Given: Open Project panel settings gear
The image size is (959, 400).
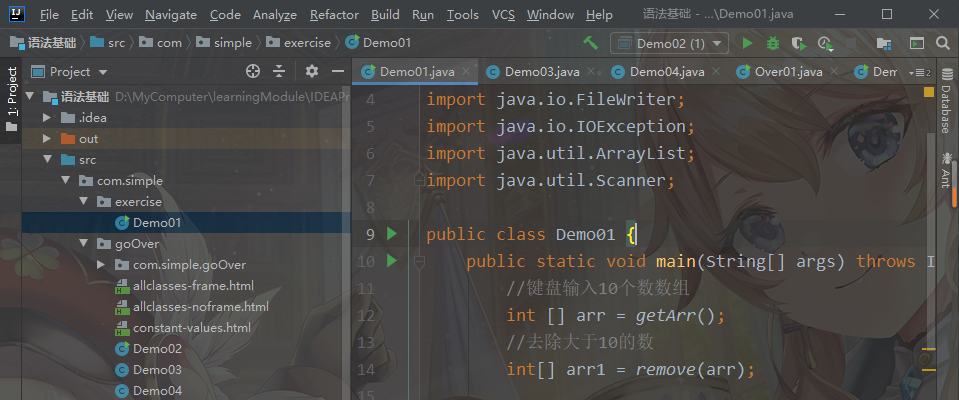Looking at the screenshot, I should click(x=312, y=72).
